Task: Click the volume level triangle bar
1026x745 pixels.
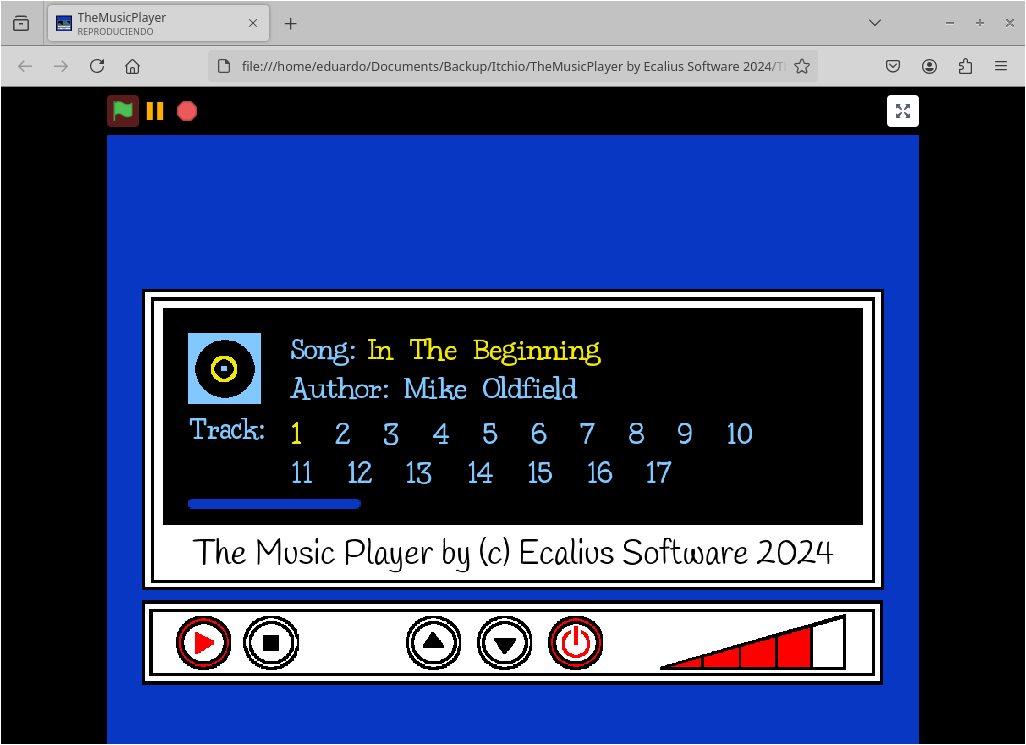Action: coord(753,642)
